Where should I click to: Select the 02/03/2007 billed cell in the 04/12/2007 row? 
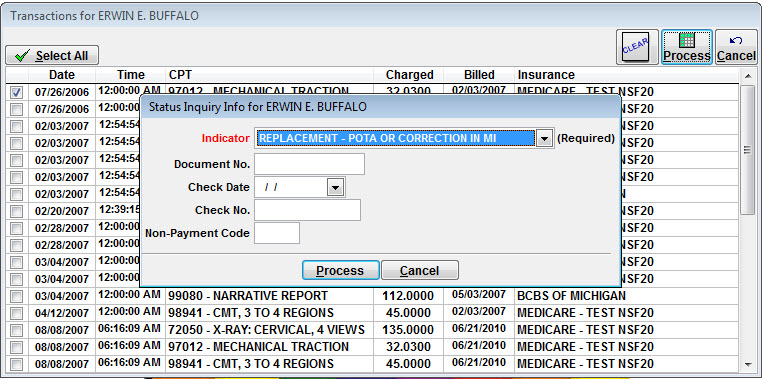click(x=479, y=312)
